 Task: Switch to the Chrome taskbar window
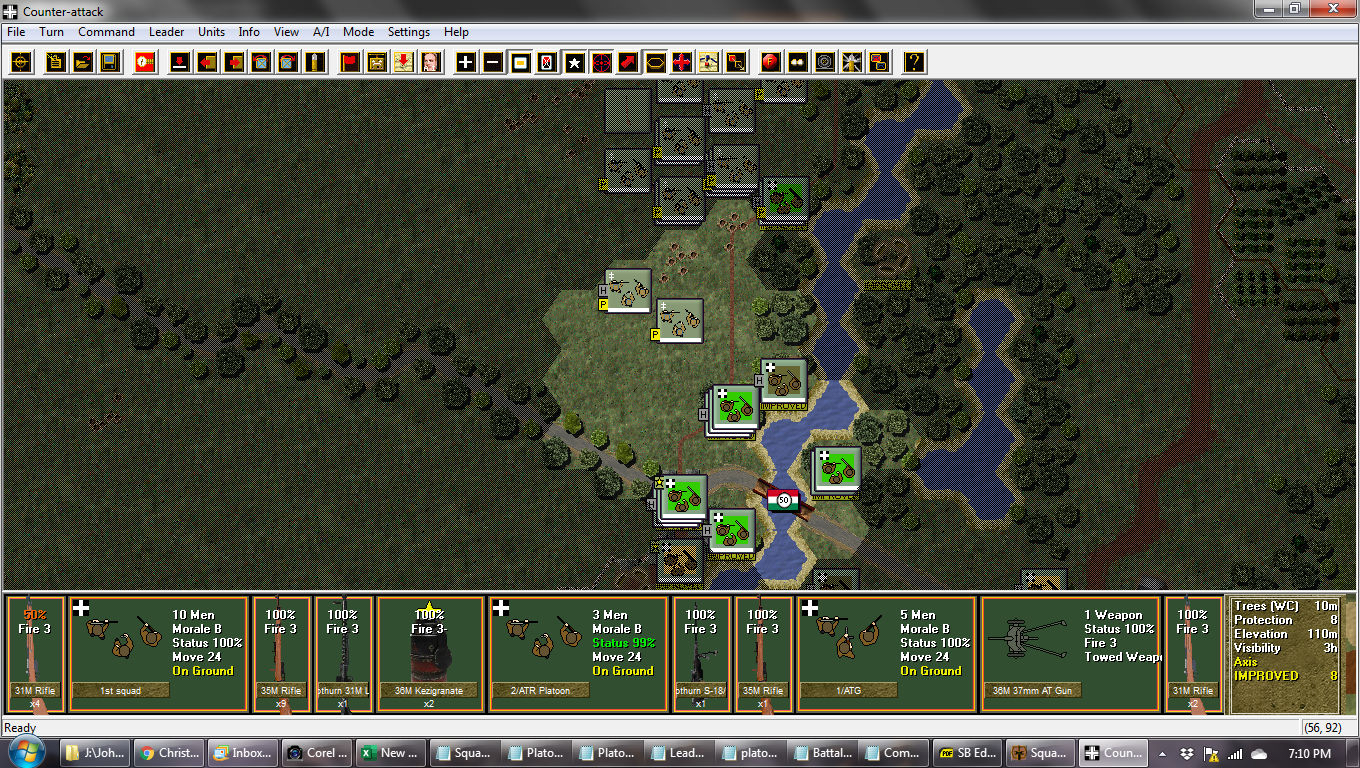pos(169,753)
